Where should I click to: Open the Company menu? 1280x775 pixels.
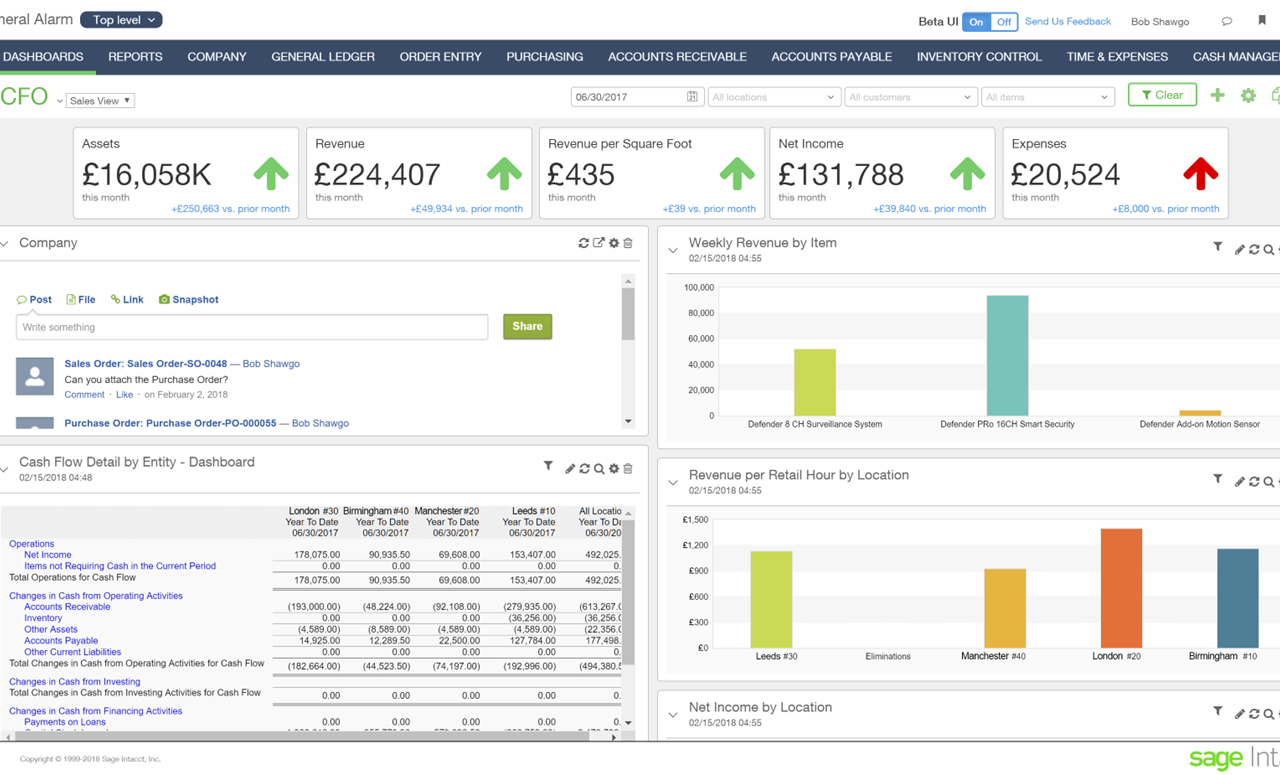point(217,57)
